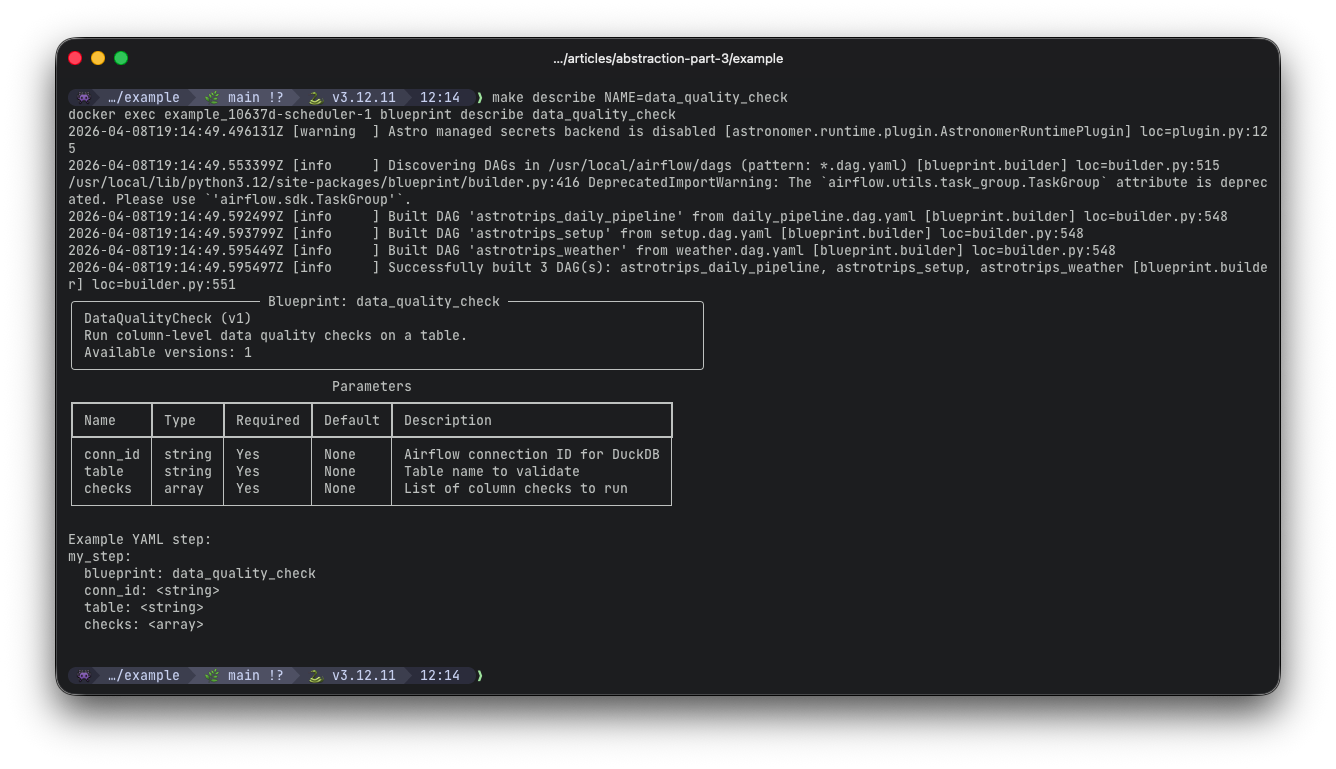
Task: Click the ghost icon in the top prompt
Action: [x=84, y=98]
